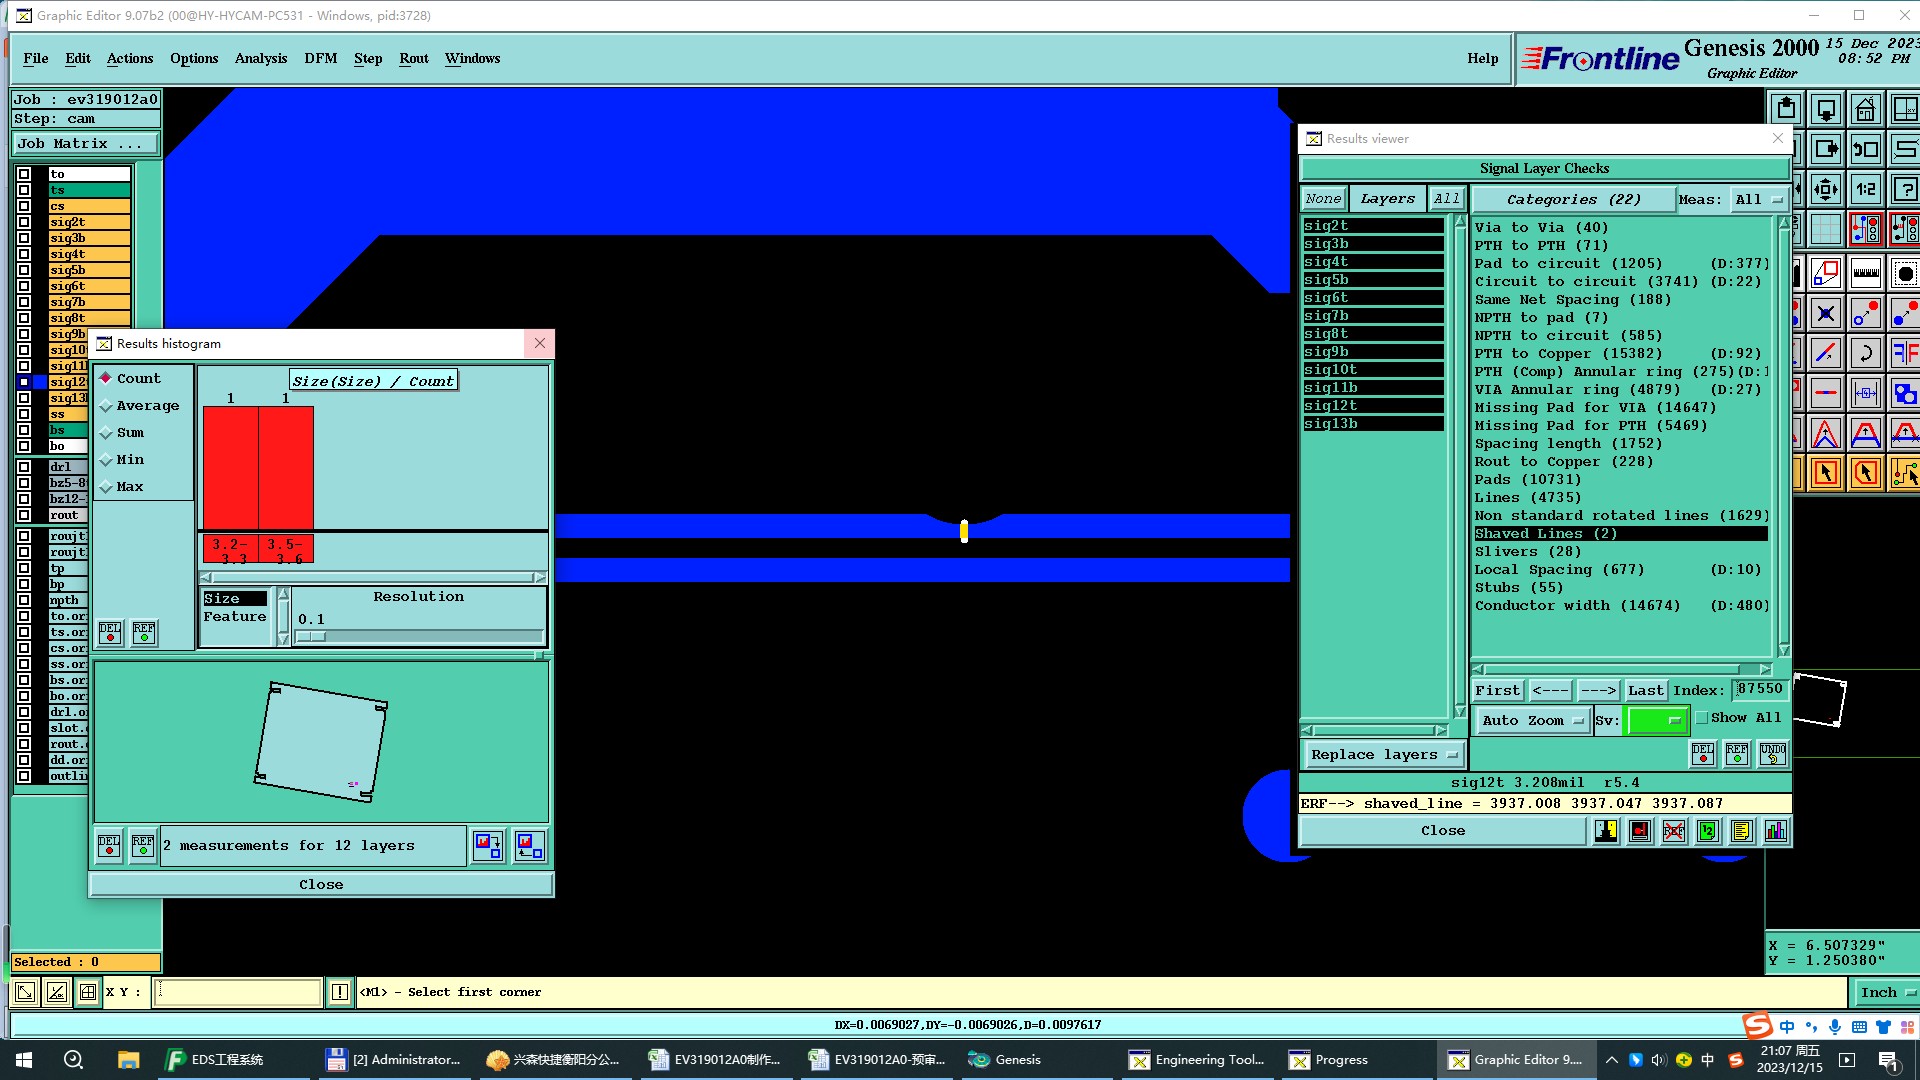
Task: Click the UNDO icon in Results viewer
Action: pos(1772,753)
